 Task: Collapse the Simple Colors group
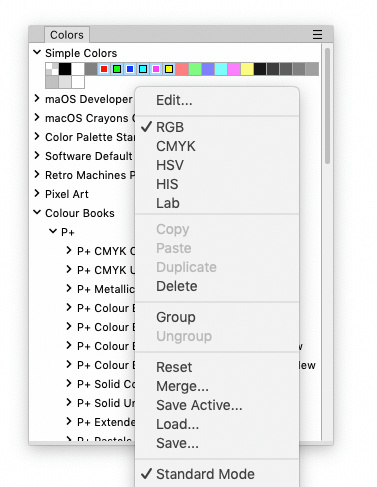pos(37,52)
